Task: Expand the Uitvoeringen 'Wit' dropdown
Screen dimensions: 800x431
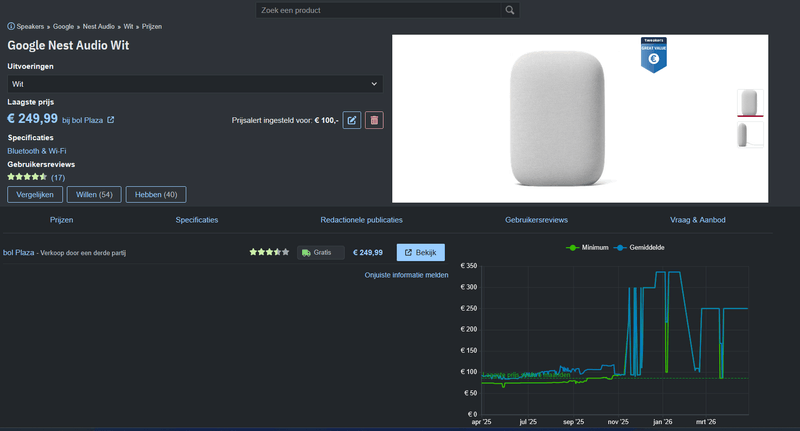Action: click(x=195, y=84)
